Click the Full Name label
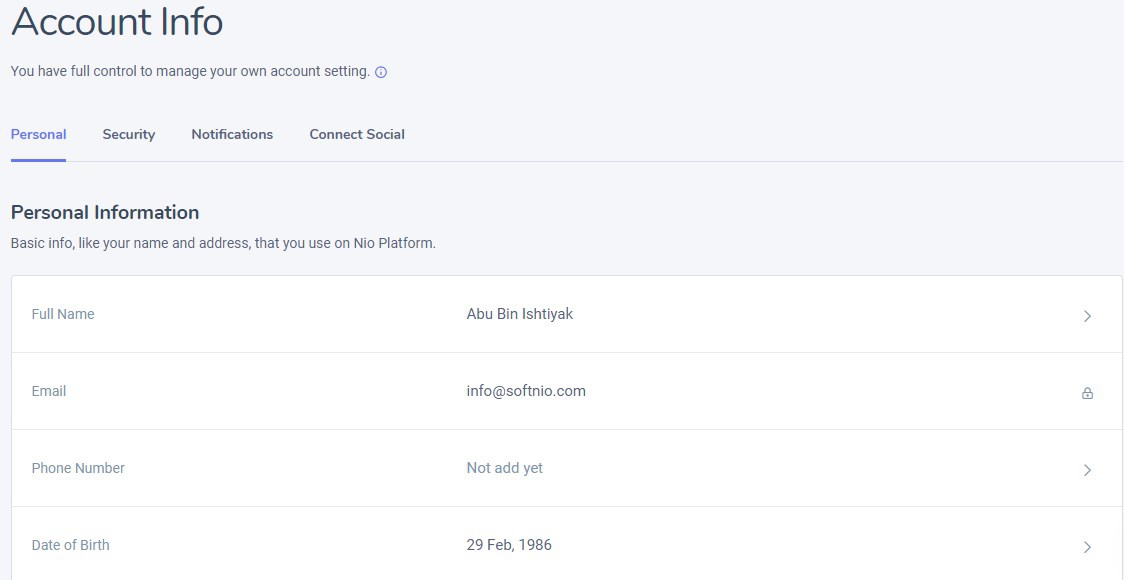This screenshot has width=1124, height=580. [x=63, y=314]
